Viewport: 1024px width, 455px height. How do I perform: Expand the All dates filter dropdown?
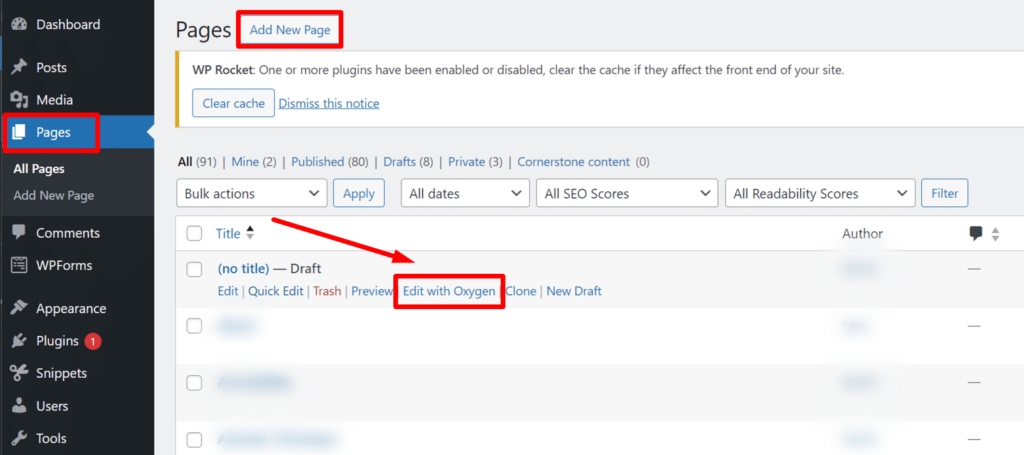point(465,193)
